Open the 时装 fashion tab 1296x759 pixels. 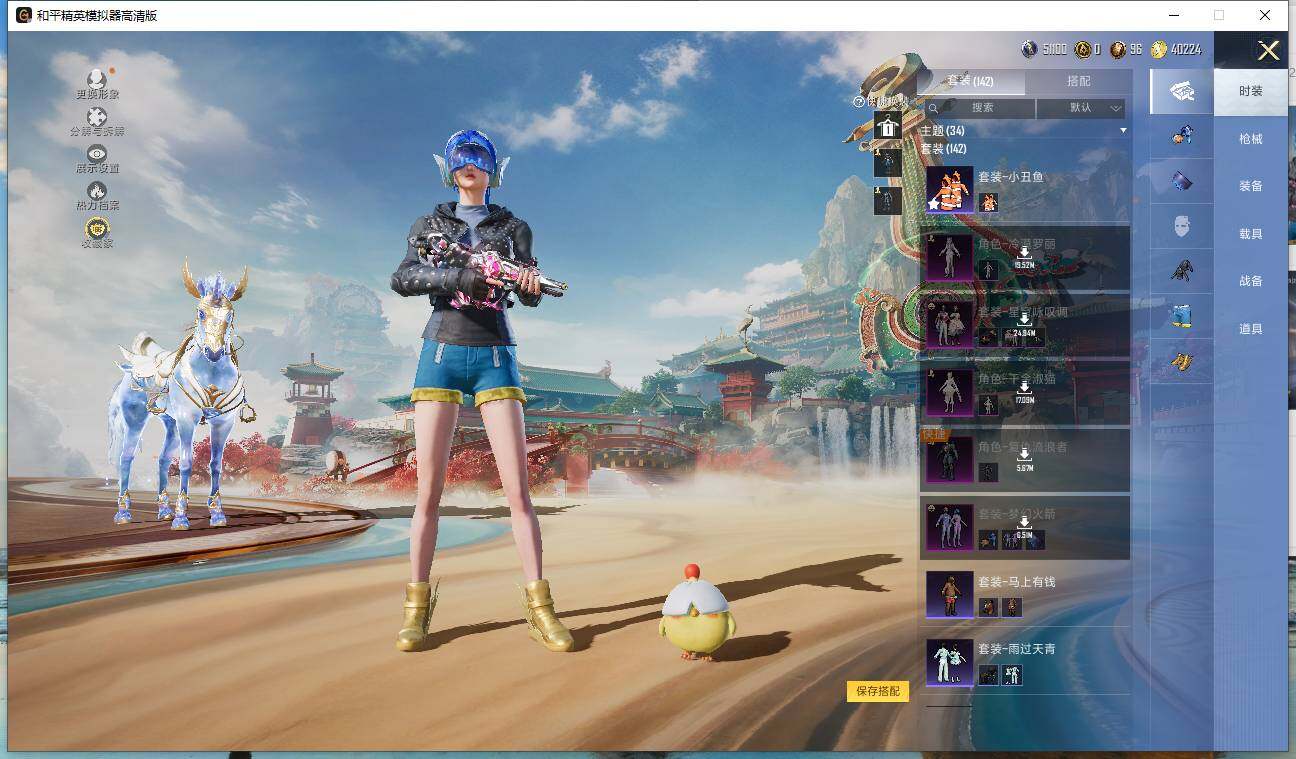[1251, 91]
